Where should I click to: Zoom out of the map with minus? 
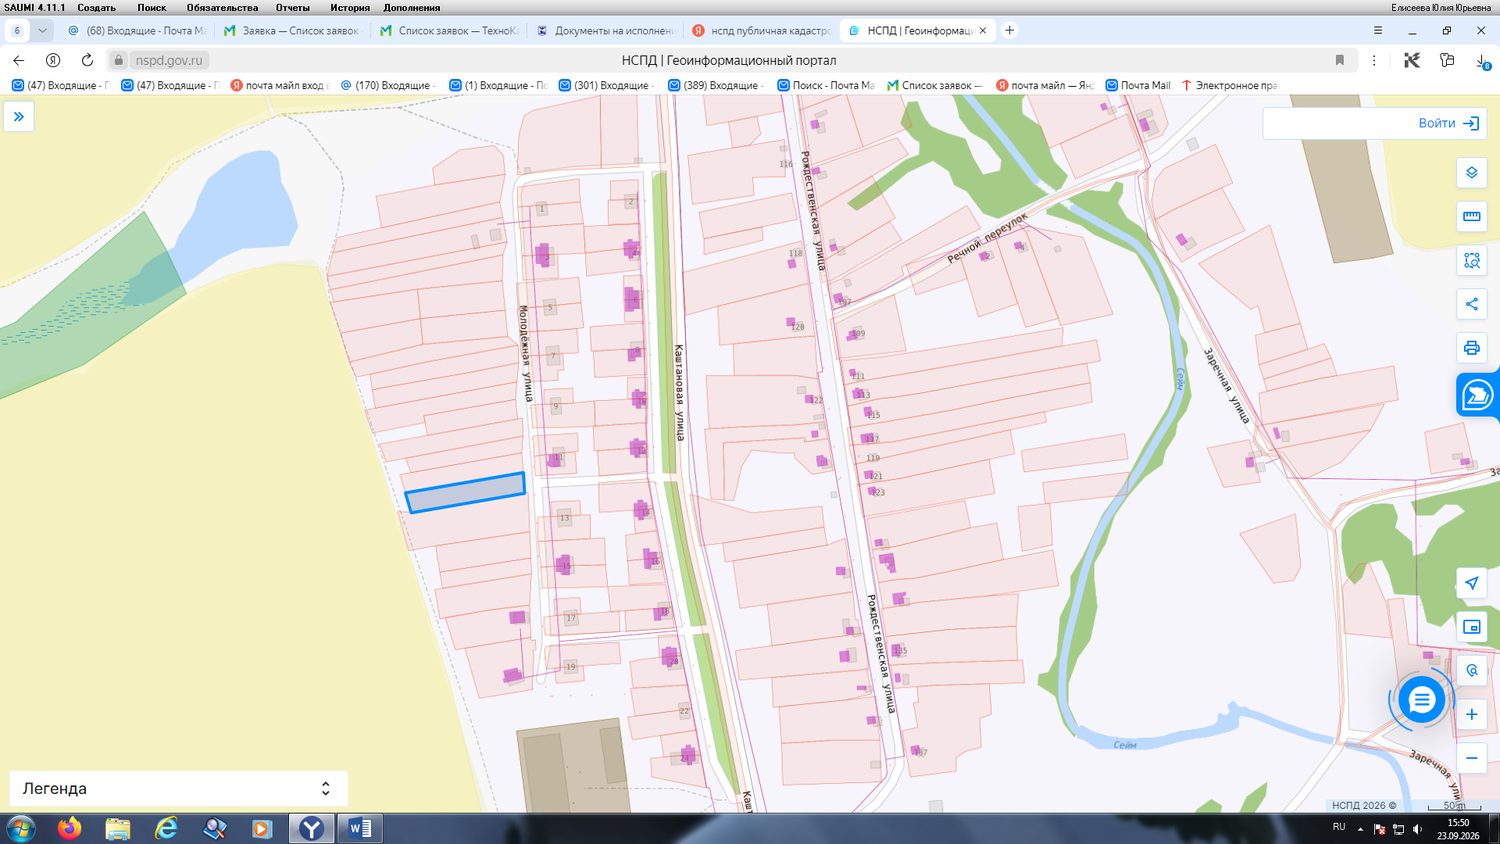(1471, 758)
